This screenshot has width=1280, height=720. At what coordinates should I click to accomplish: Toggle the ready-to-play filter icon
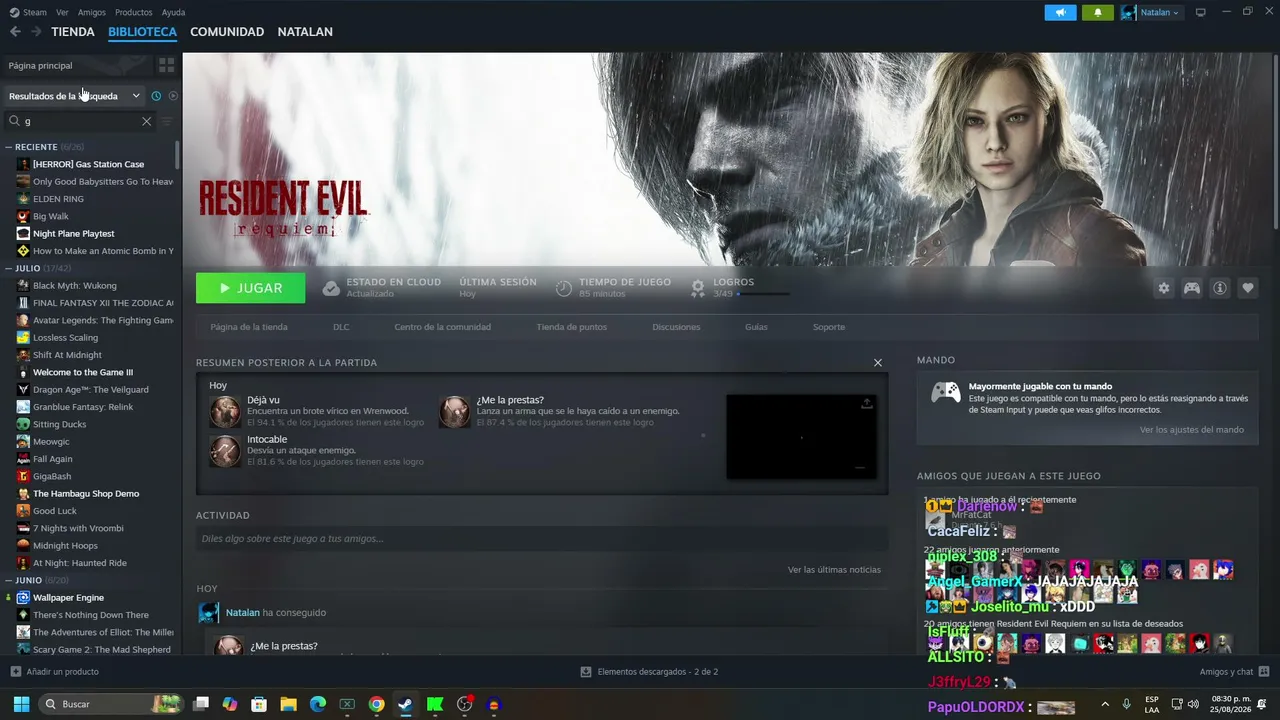pyautogui.click(x=173, y=96)
